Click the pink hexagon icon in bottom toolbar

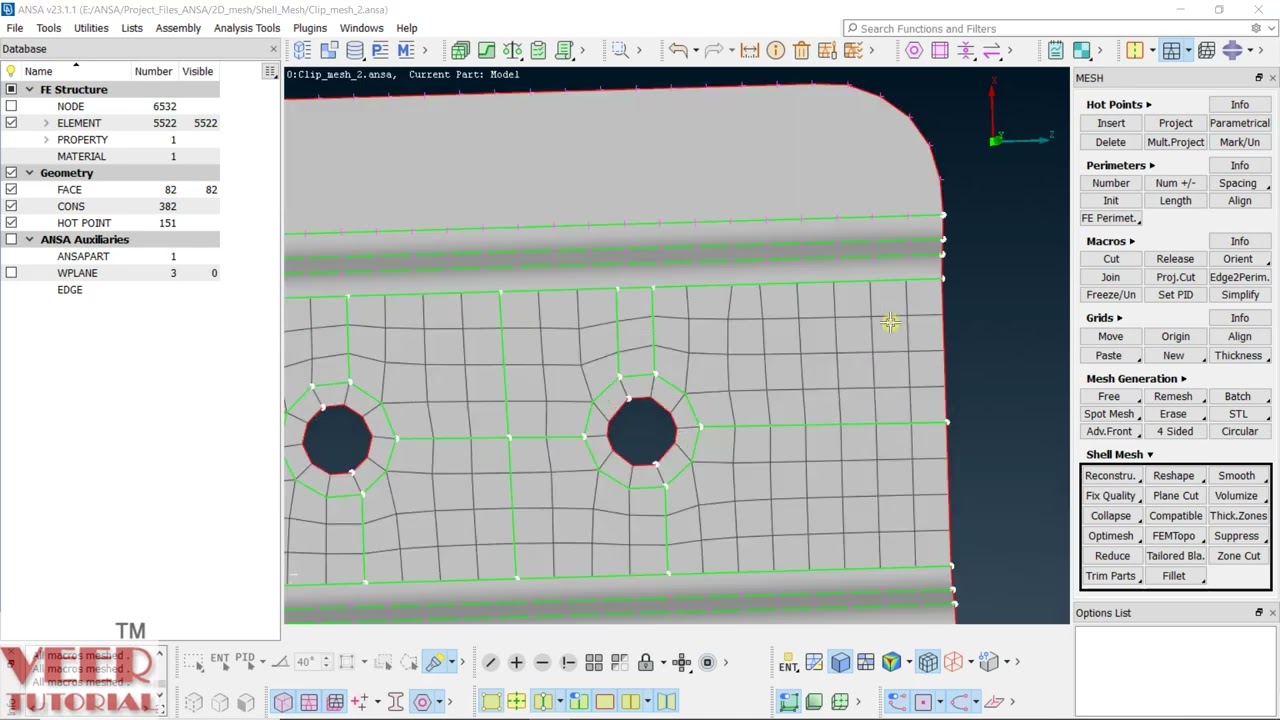pyautogui.click(x=422, y=702)
